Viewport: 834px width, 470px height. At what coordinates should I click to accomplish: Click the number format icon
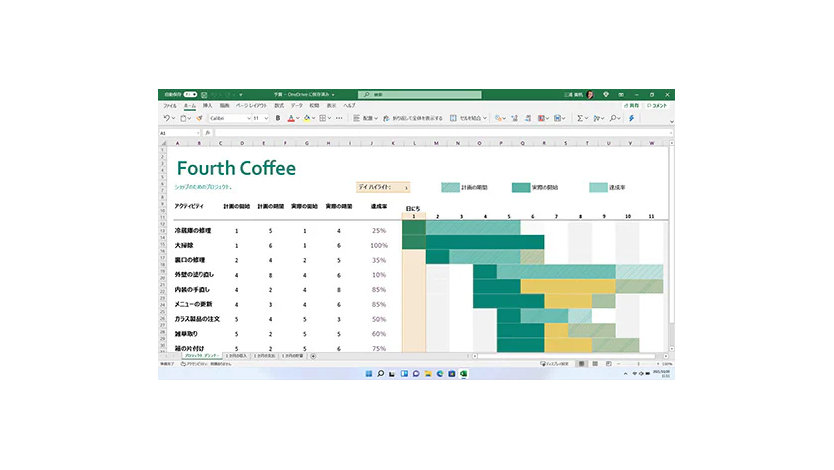[x=498, y=118]
